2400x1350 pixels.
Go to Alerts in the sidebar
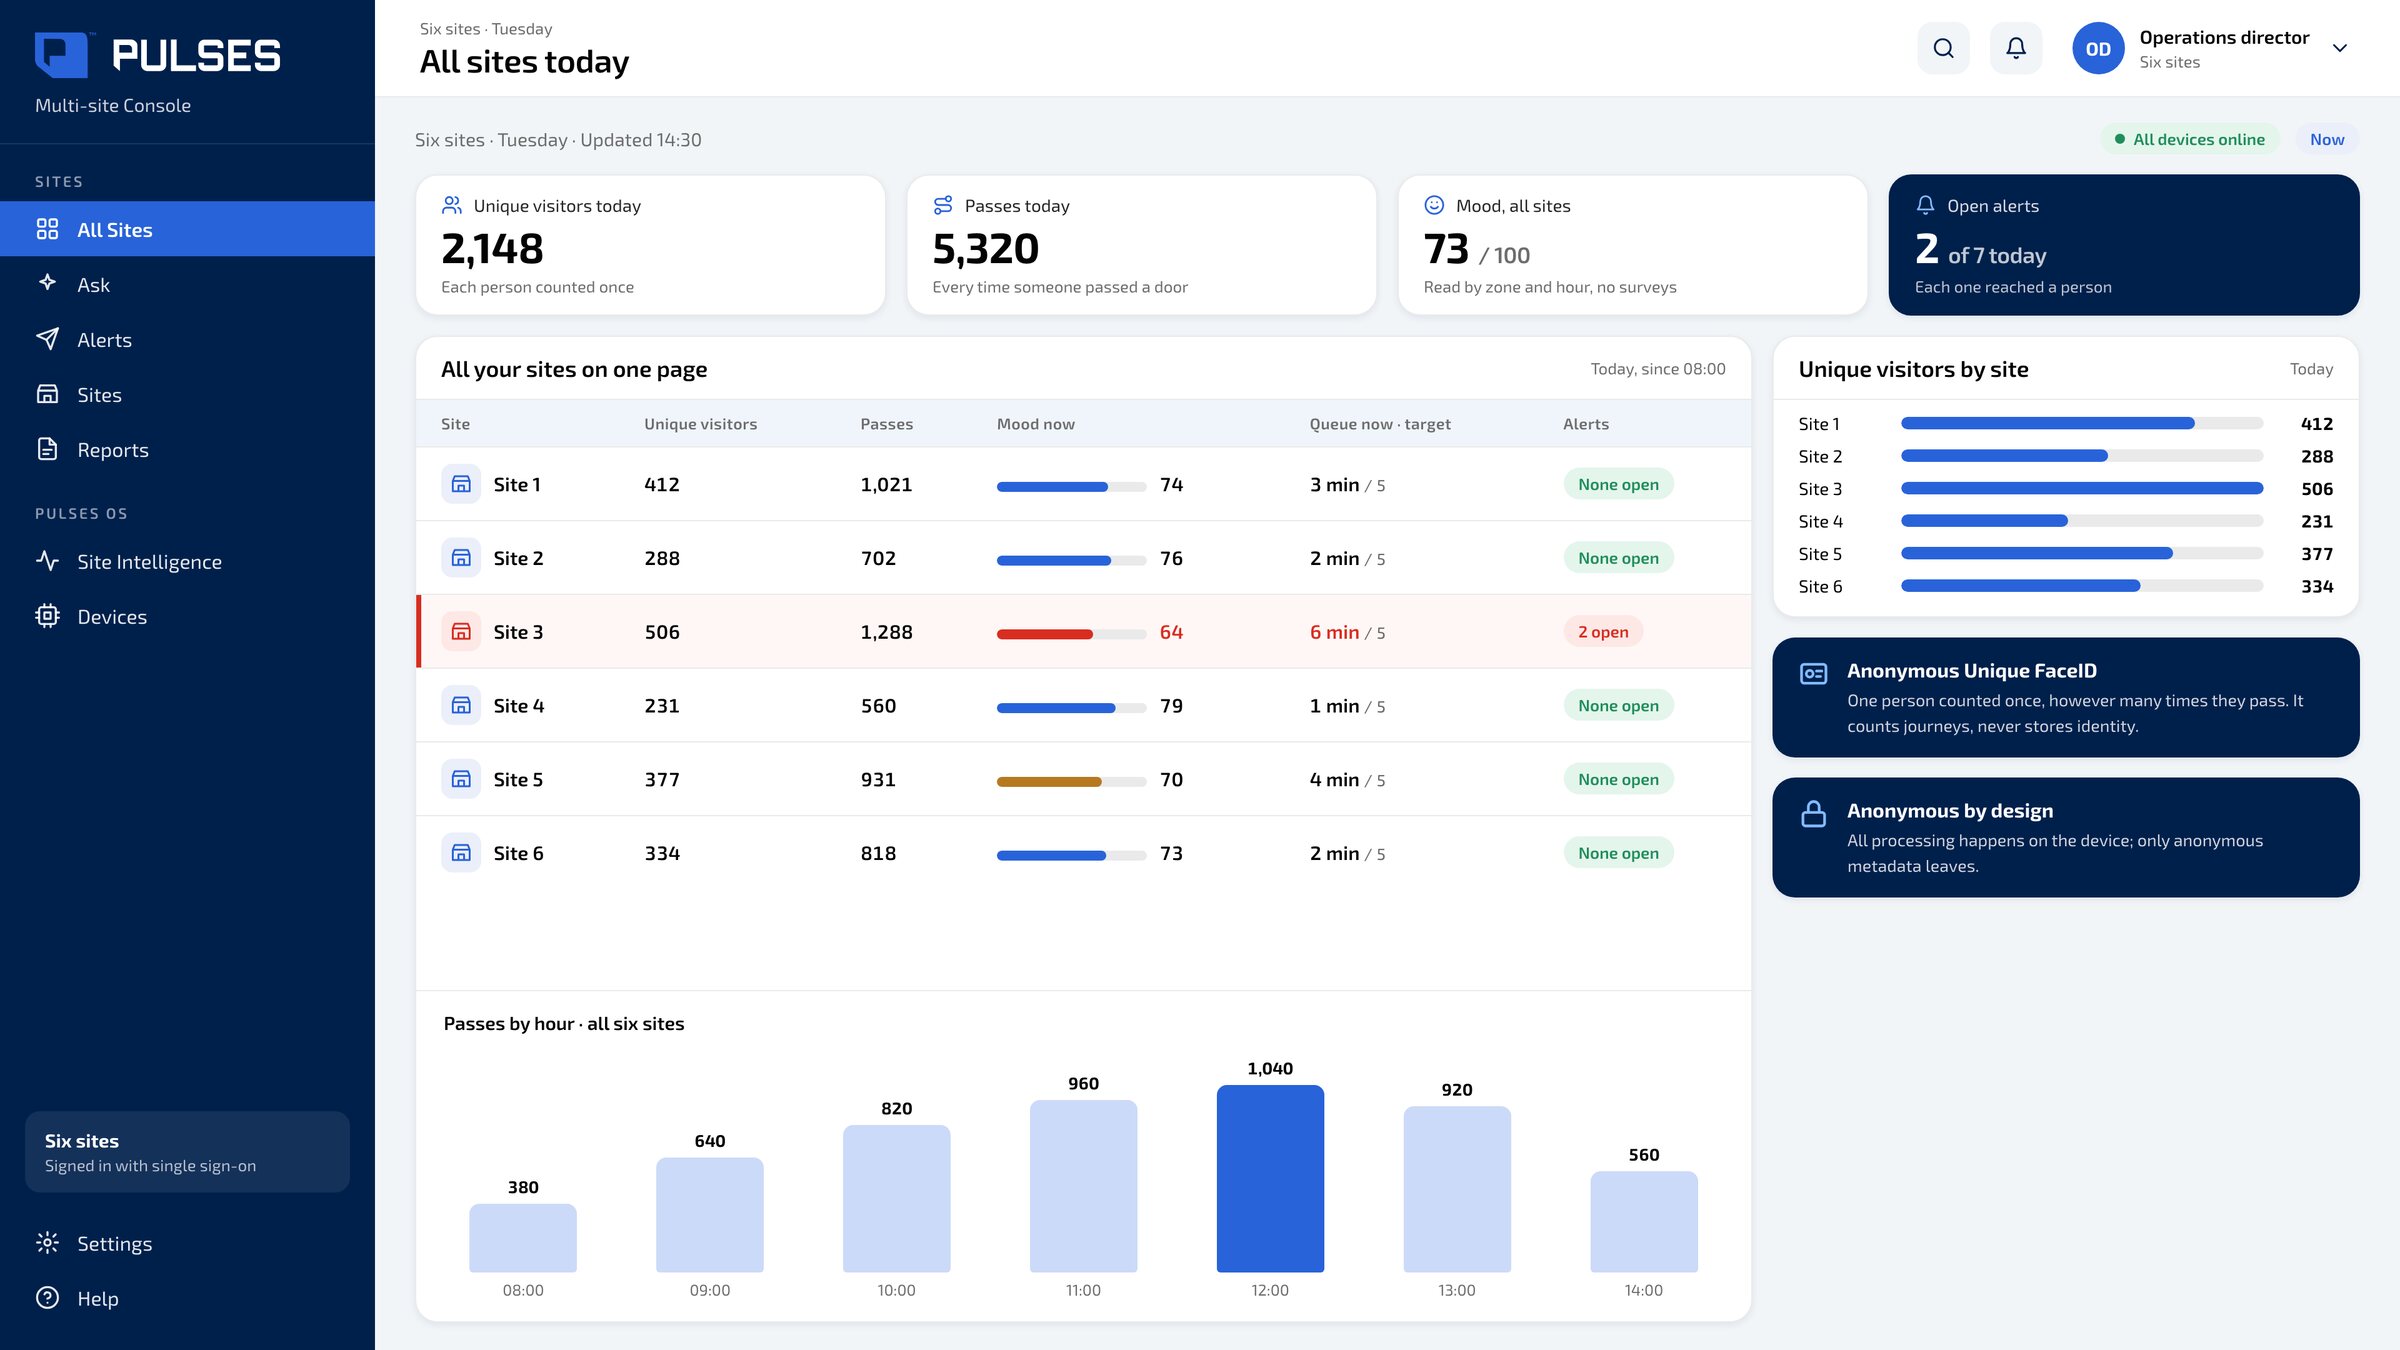tap(187, 339)
